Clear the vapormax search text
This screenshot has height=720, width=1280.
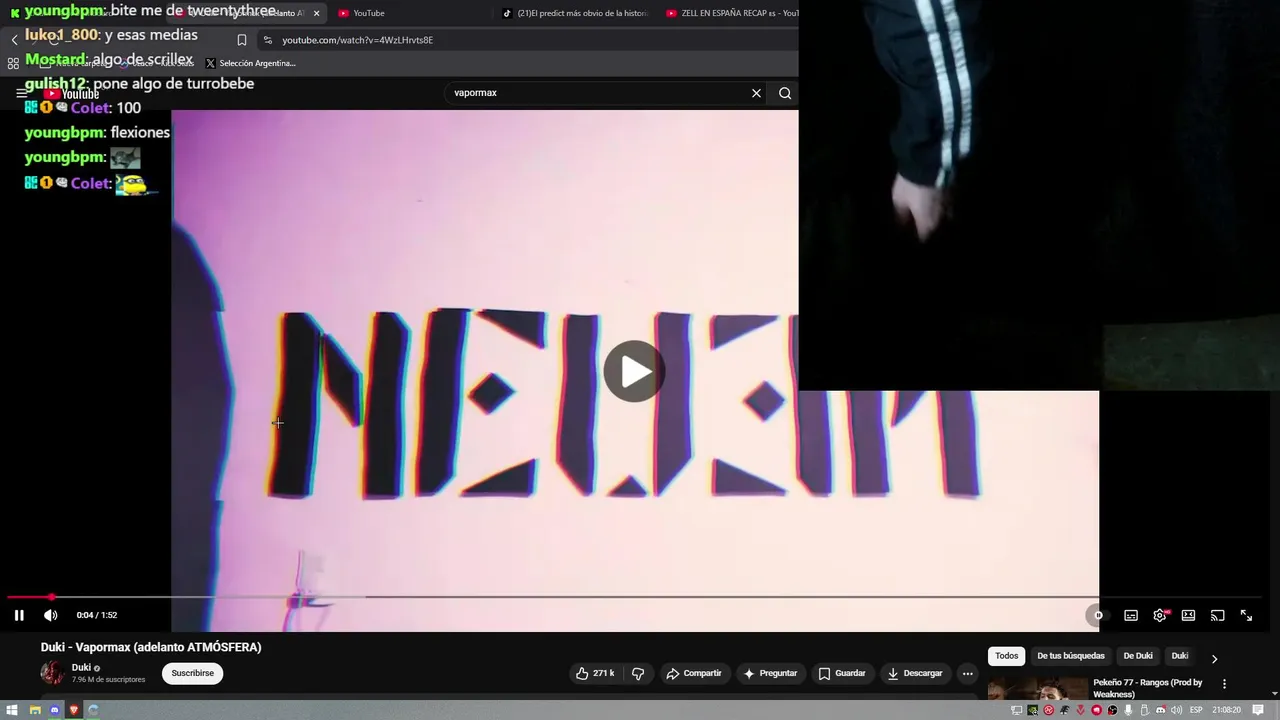click(756, 93)
